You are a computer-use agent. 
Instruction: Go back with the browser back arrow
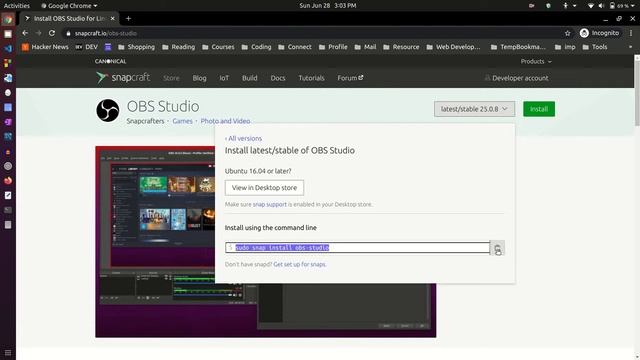[25, 33]
